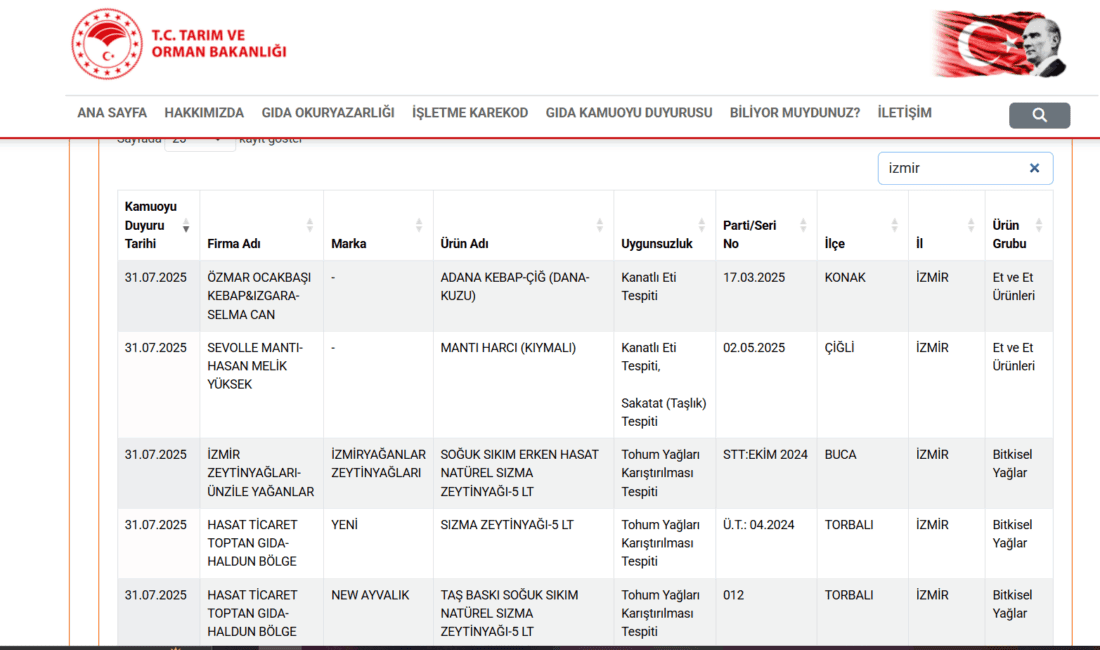Go to HAKKIMIZDA page

click(204, 113)
